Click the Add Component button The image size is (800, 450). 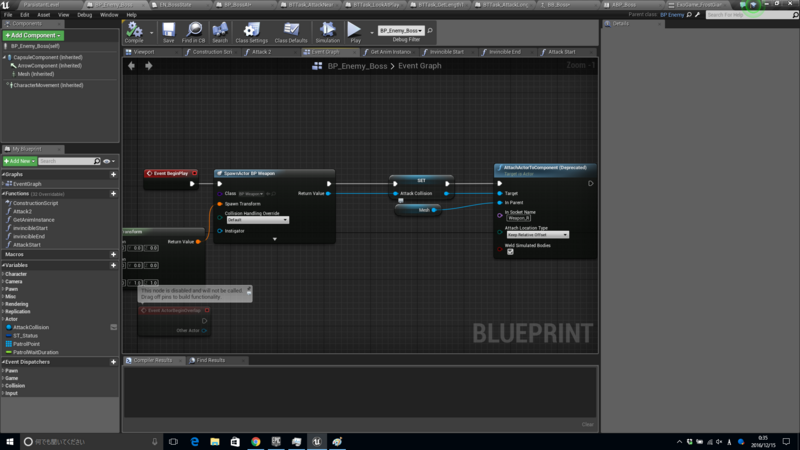[33, 35]
